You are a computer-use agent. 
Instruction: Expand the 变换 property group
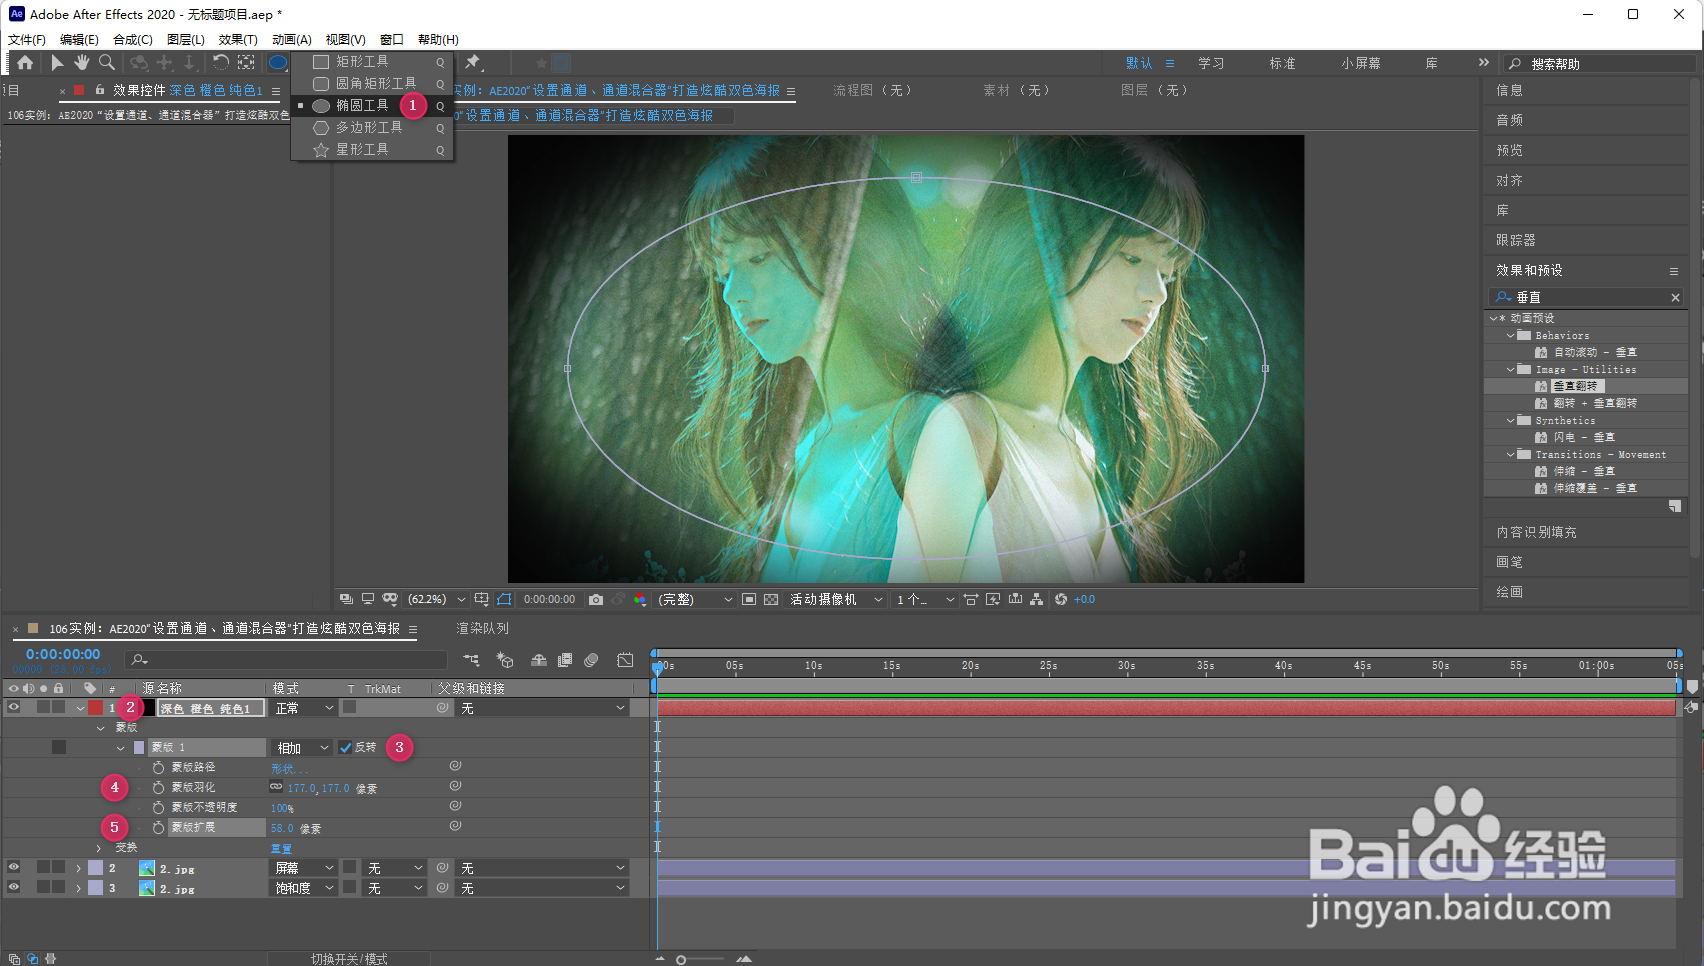tap(99, 848)
